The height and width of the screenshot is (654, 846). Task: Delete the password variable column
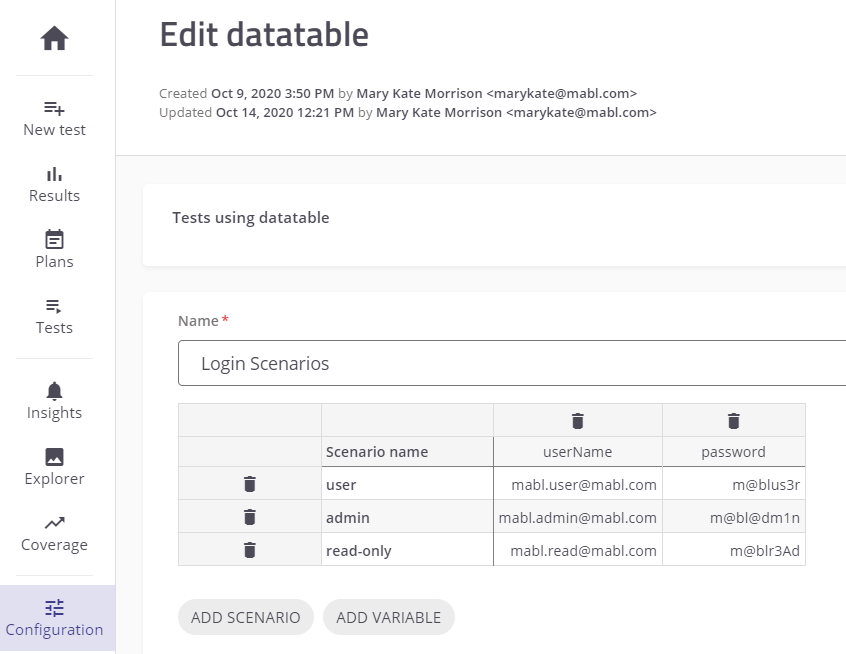point(733,421)
